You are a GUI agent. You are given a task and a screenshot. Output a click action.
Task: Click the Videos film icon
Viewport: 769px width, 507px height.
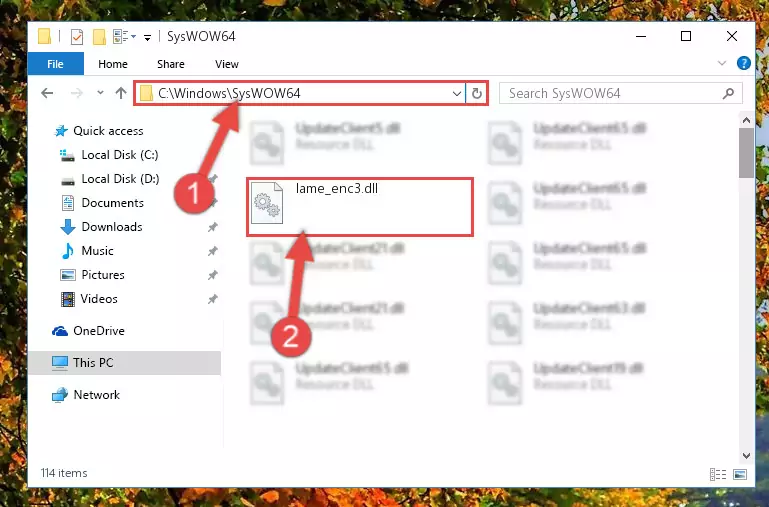coord(68,299)
